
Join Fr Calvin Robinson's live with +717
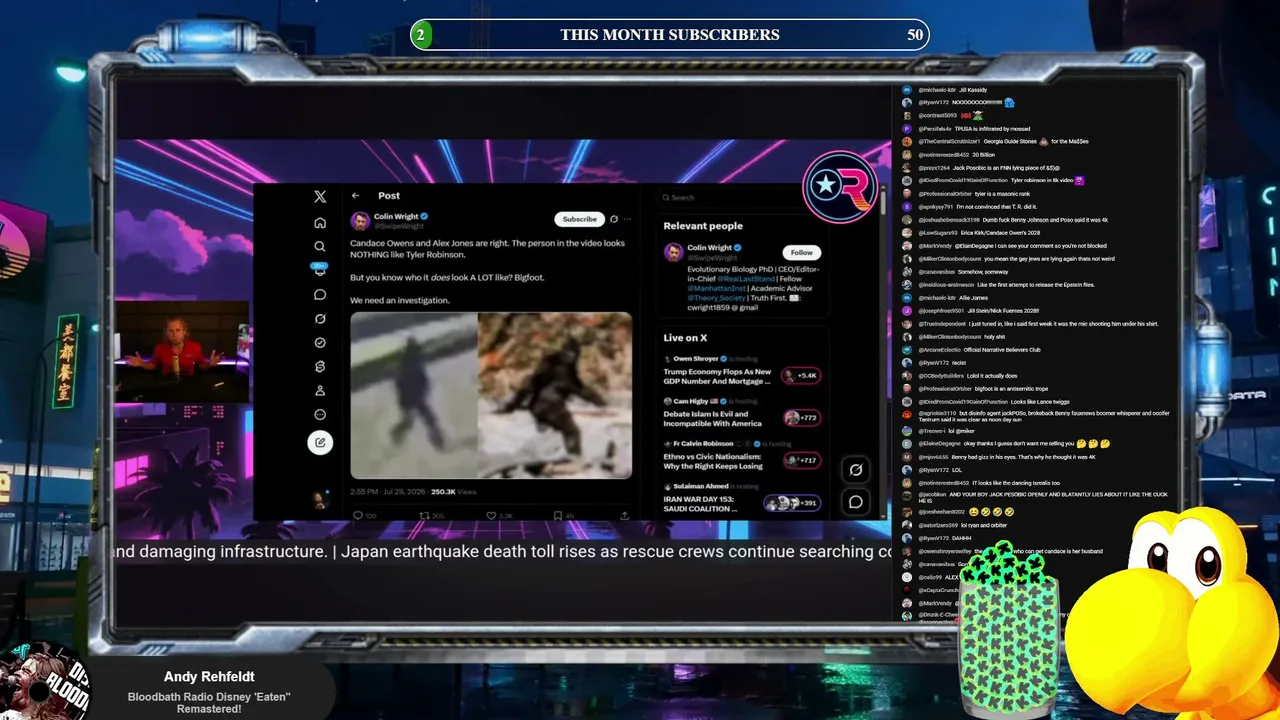[x=801, y=460]
